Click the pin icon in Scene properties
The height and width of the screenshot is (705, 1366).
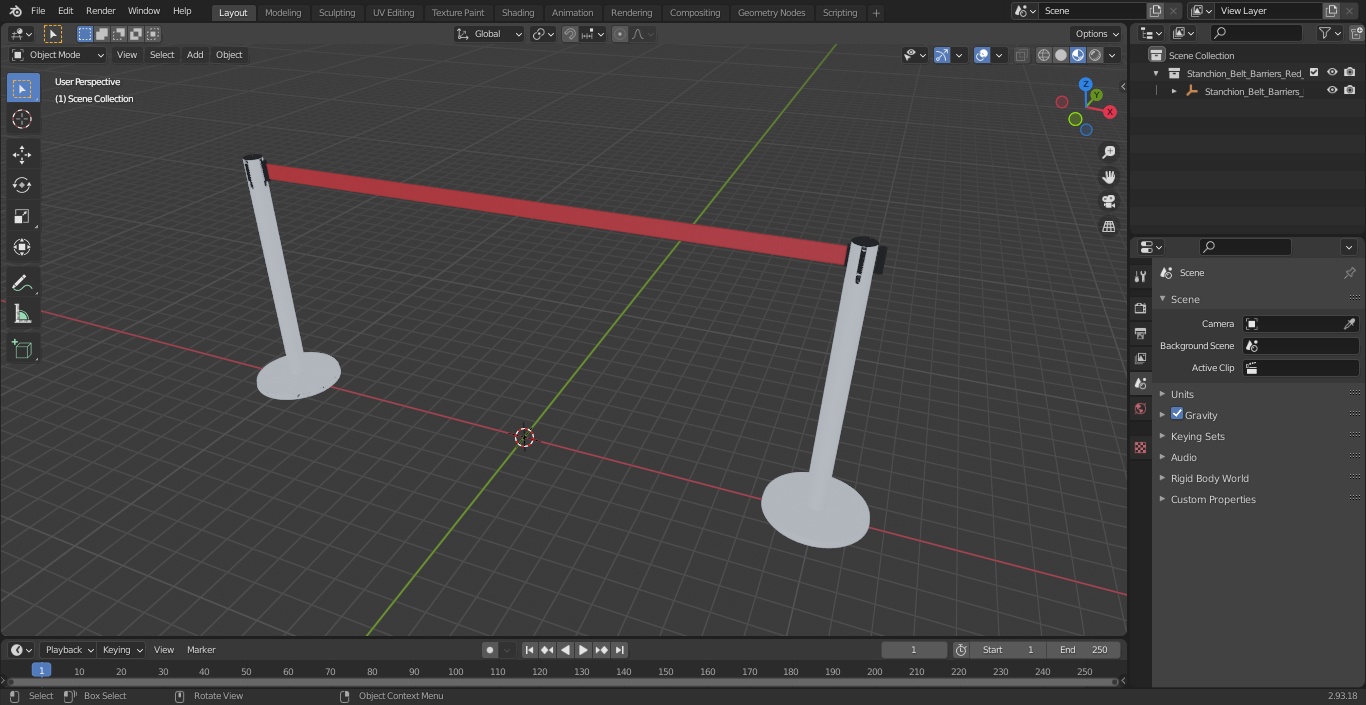tap(1349, 273)
